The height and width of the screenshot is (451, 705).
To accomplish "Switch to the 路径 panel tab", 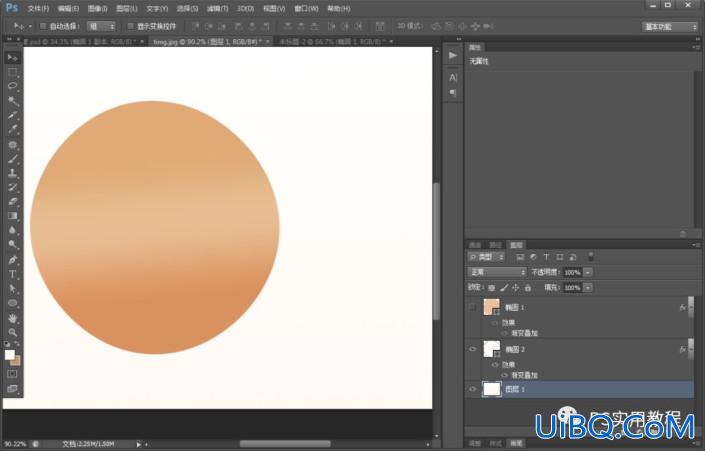I will [495, 245].
